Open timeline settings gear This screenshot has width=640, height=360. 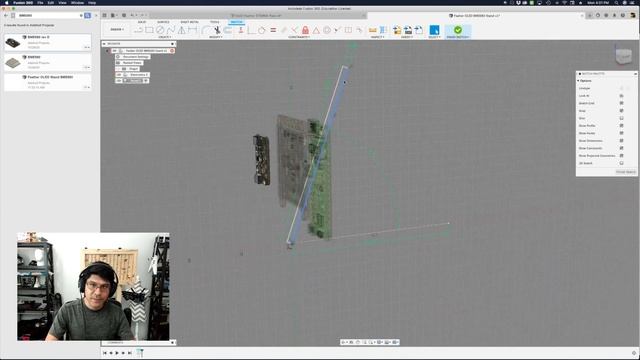pos(634,353)
